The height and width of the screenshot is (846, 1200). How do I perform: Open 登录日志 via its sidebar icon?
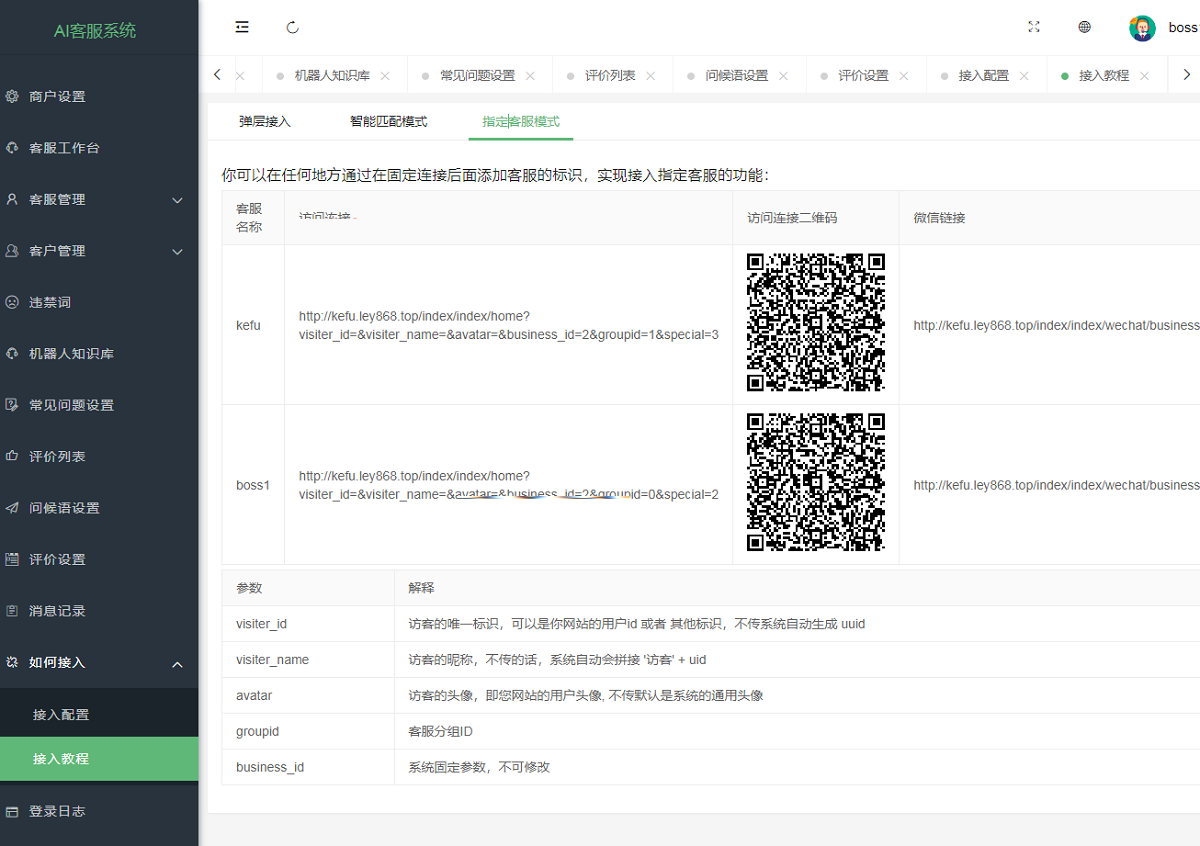coord(12,812)
